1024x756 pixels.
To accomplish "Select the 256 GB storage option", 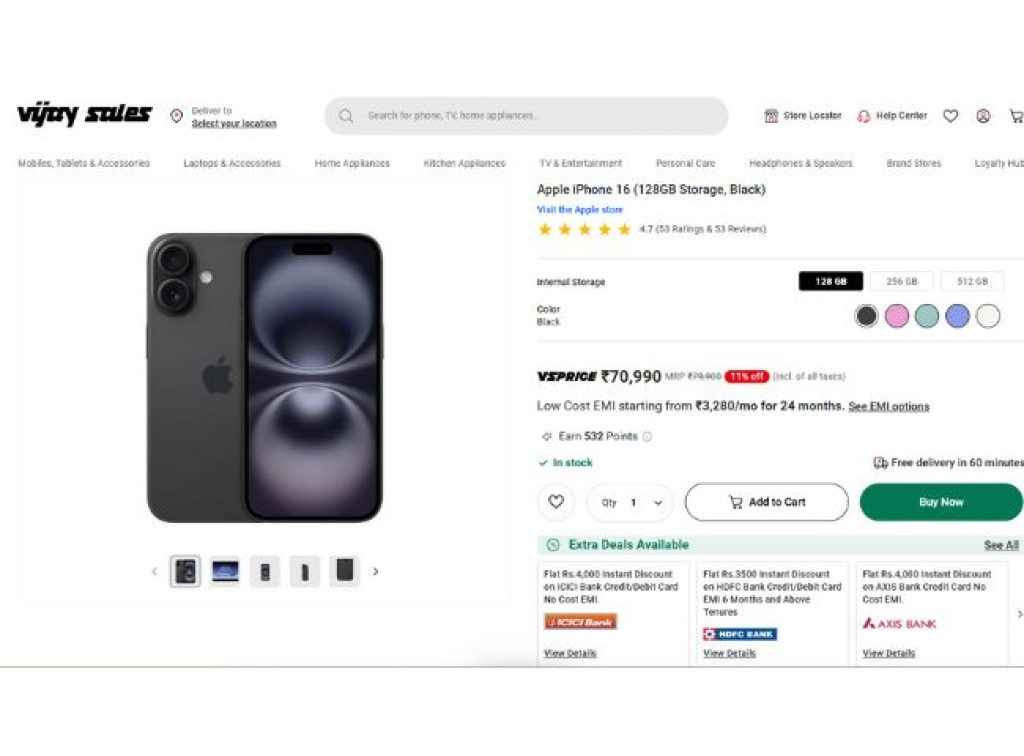I will coord(901,281).
